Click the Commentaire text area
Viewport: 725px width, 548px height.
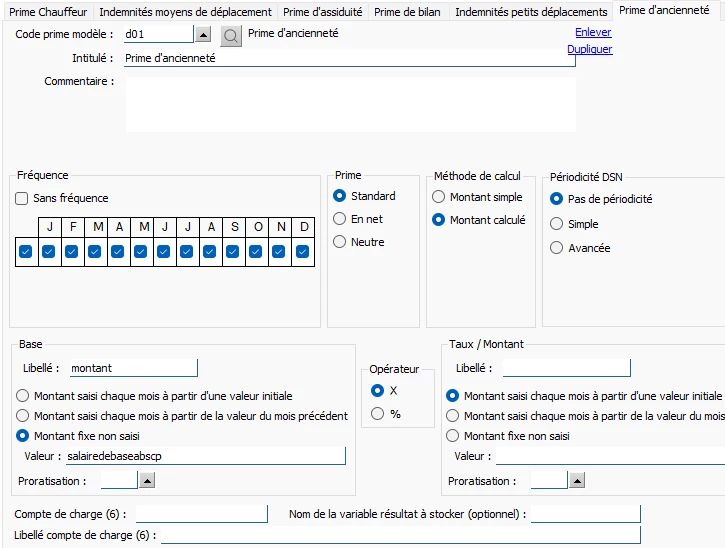(x=348, y=104)
